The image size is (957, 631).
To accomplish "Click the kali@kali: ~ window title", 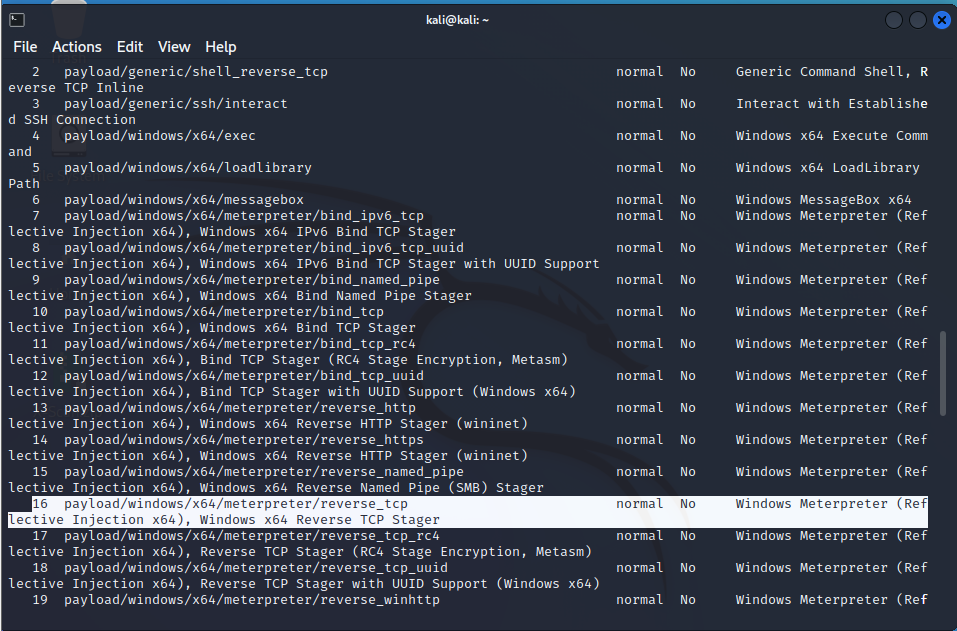I will click(x=457, y=20).
